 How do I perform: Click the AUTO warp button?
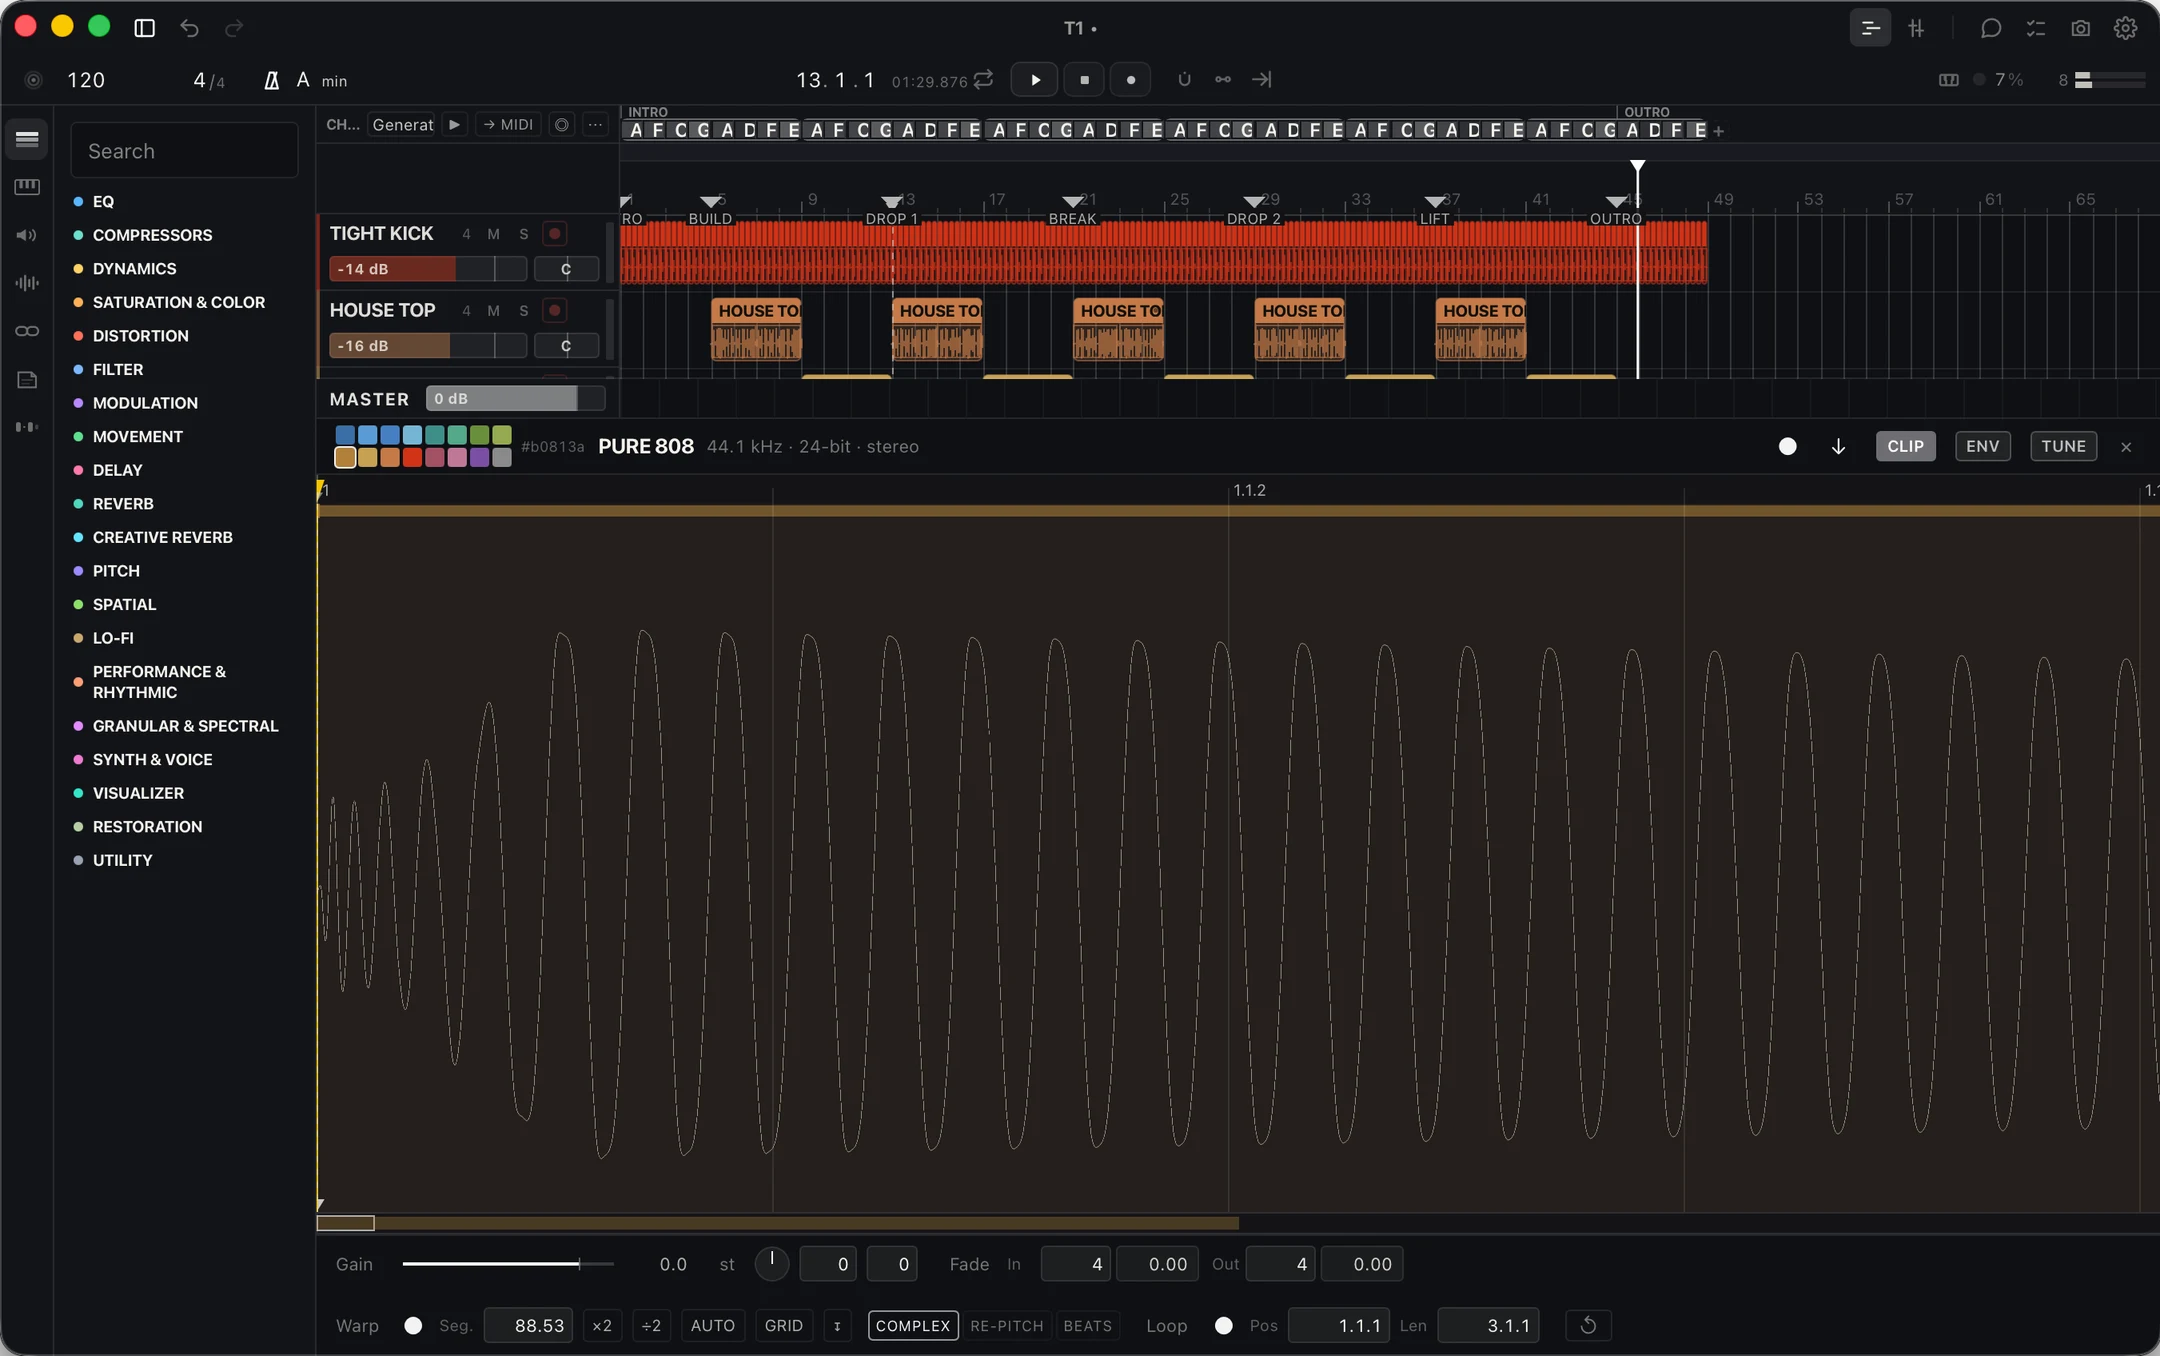point(713,1326)
